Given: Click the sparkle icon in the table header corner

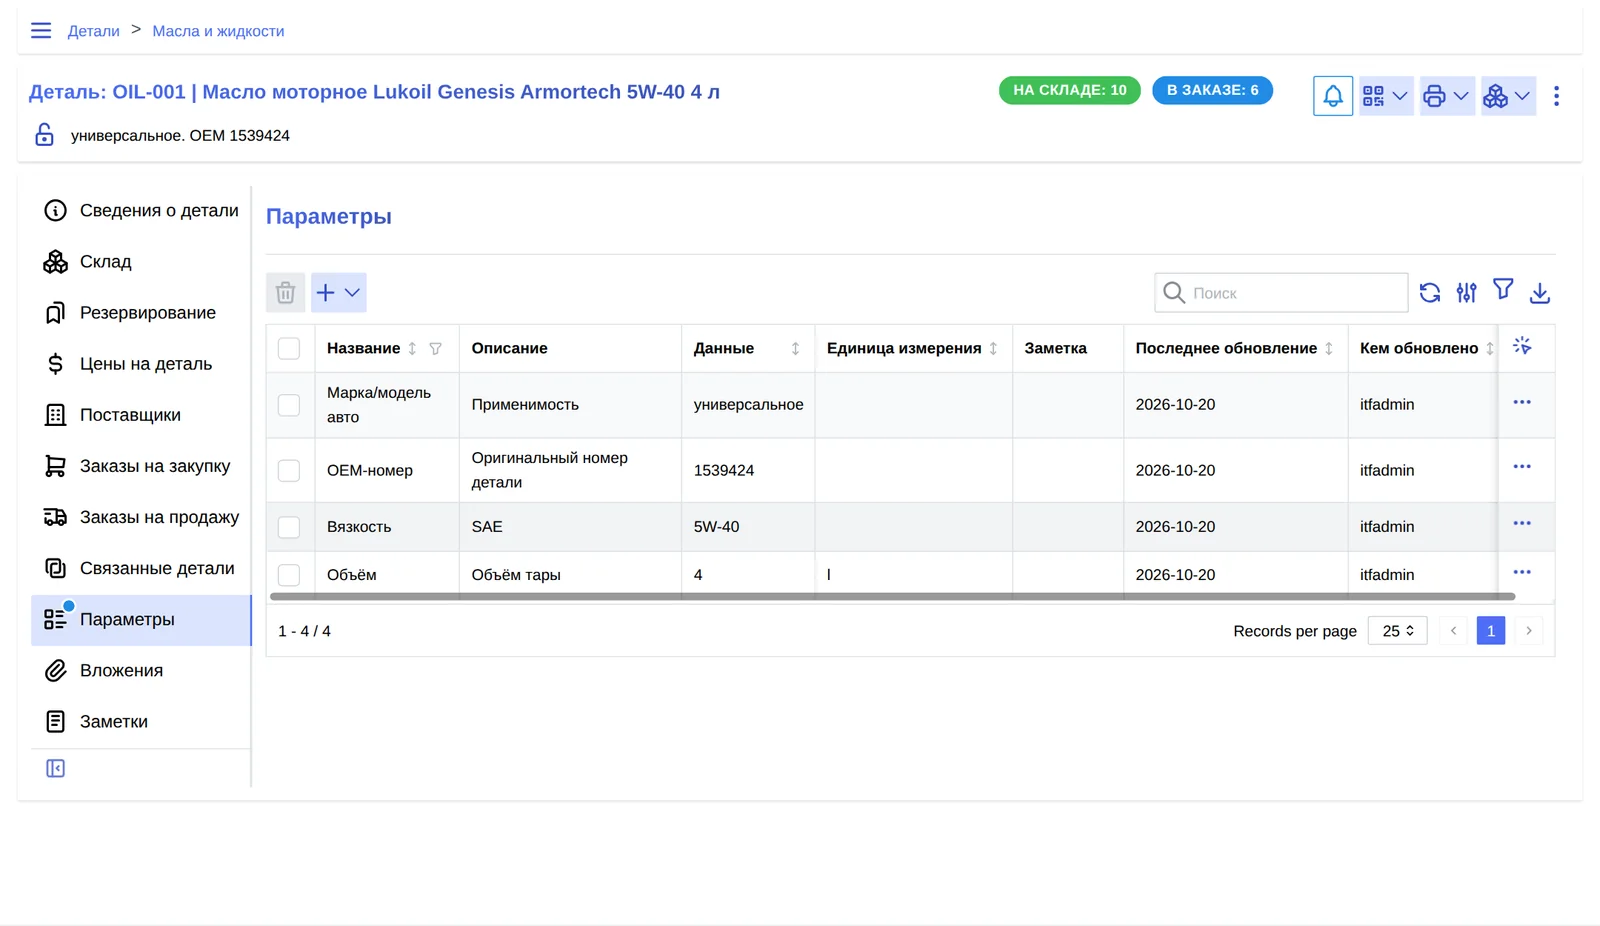Looking at the screenshot, I should 1522,346.
